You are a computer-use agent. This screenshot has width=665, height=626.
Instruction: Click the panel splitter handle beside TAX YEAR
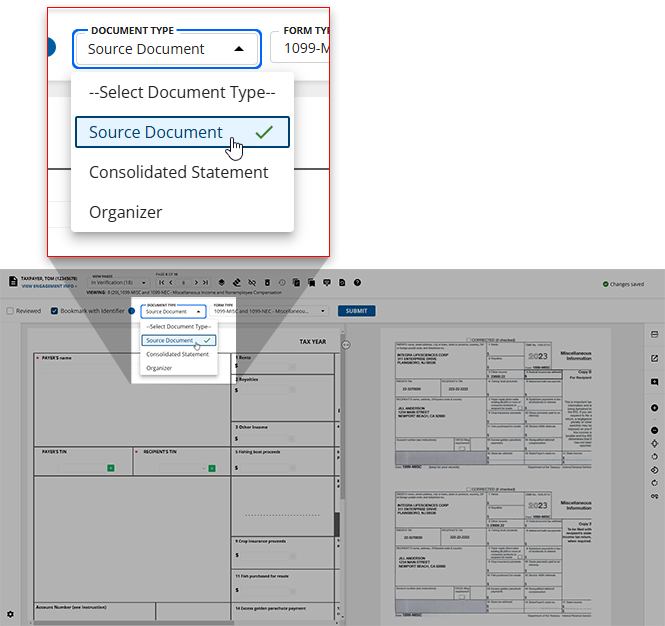point(346,345)
